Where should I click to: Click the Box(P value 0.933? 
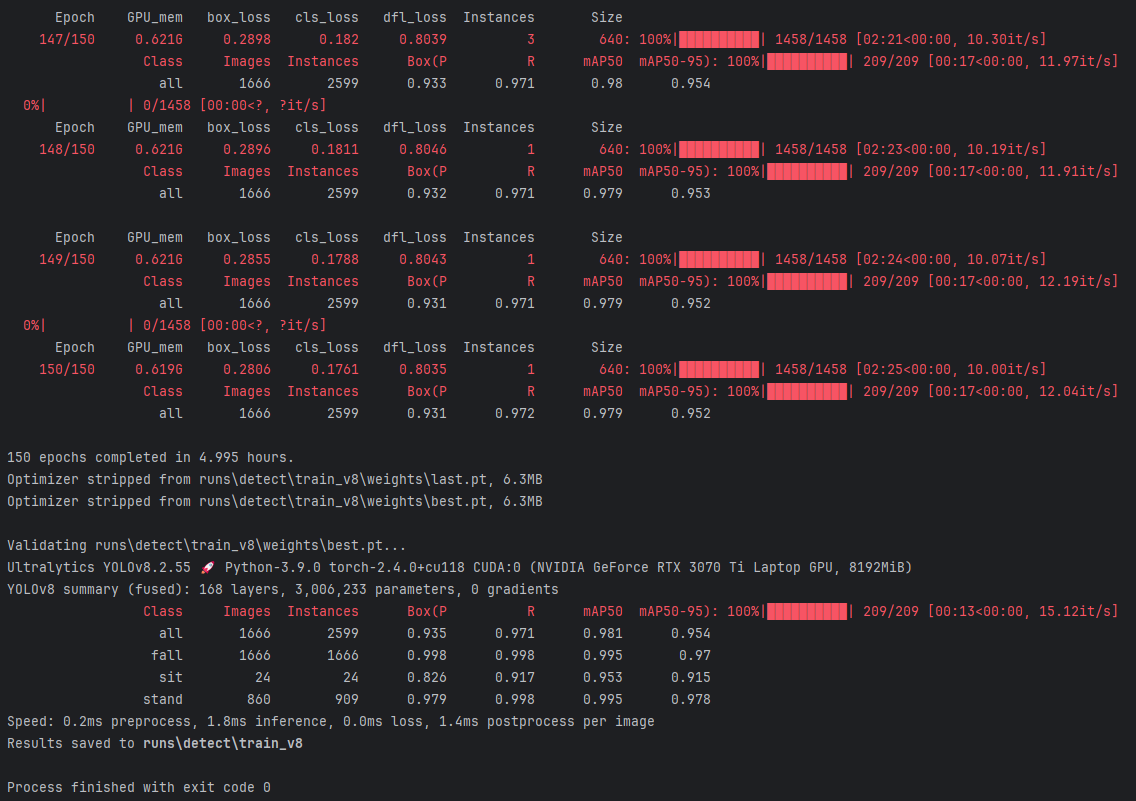pos(427,83)
